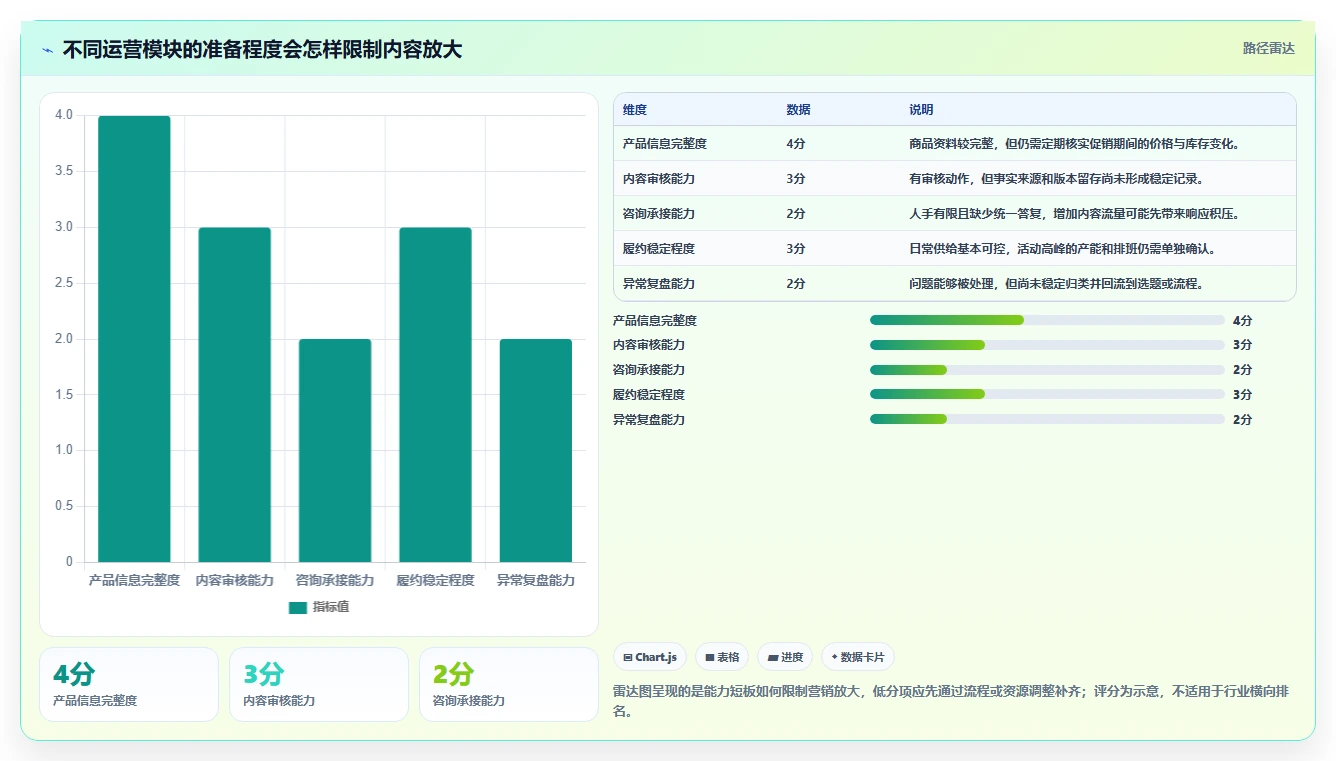Image resolution: width=1336 pixels, height=761 pixels.
Task: Click the 进度 tag chip
Action: coord(785,657)
